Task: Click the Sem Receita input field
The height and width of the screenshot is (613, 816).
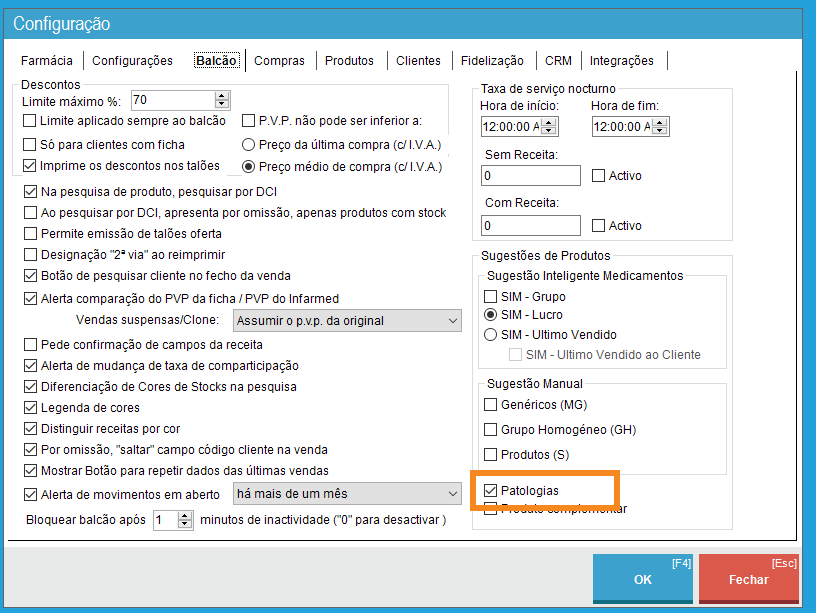Action: [530, 176]
